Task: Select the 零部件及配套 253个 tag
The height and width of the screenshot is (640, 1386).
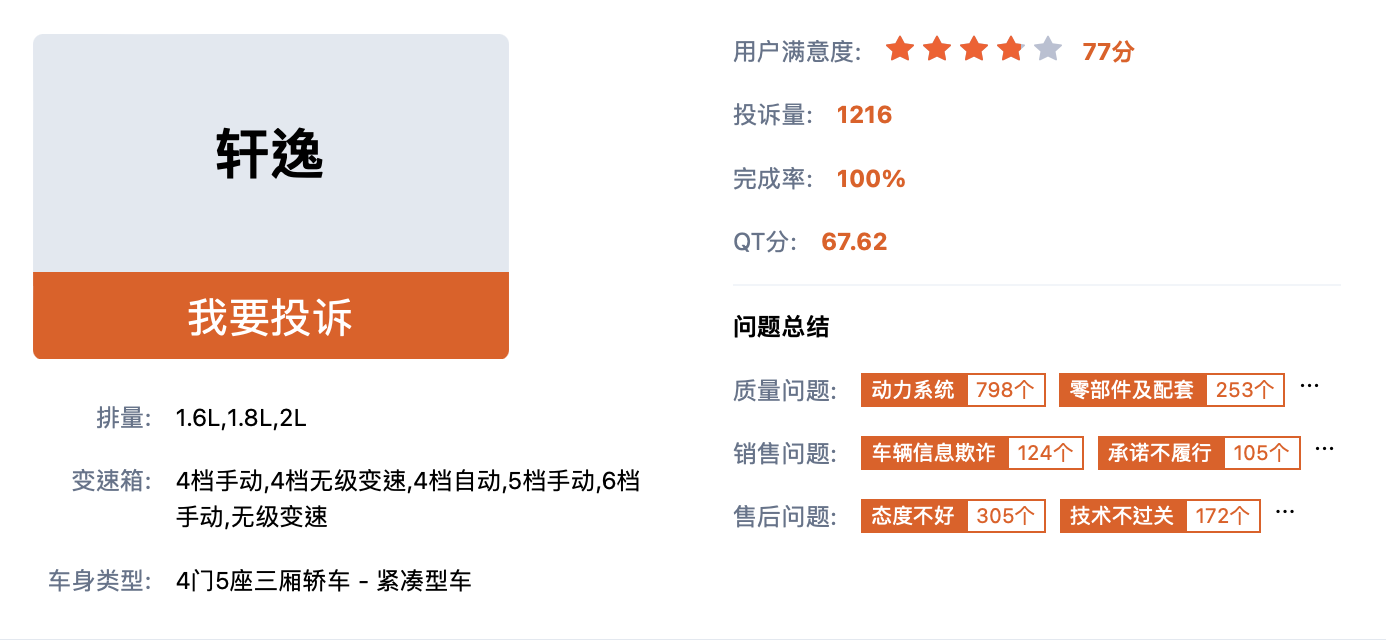Action: (1172, 390)
